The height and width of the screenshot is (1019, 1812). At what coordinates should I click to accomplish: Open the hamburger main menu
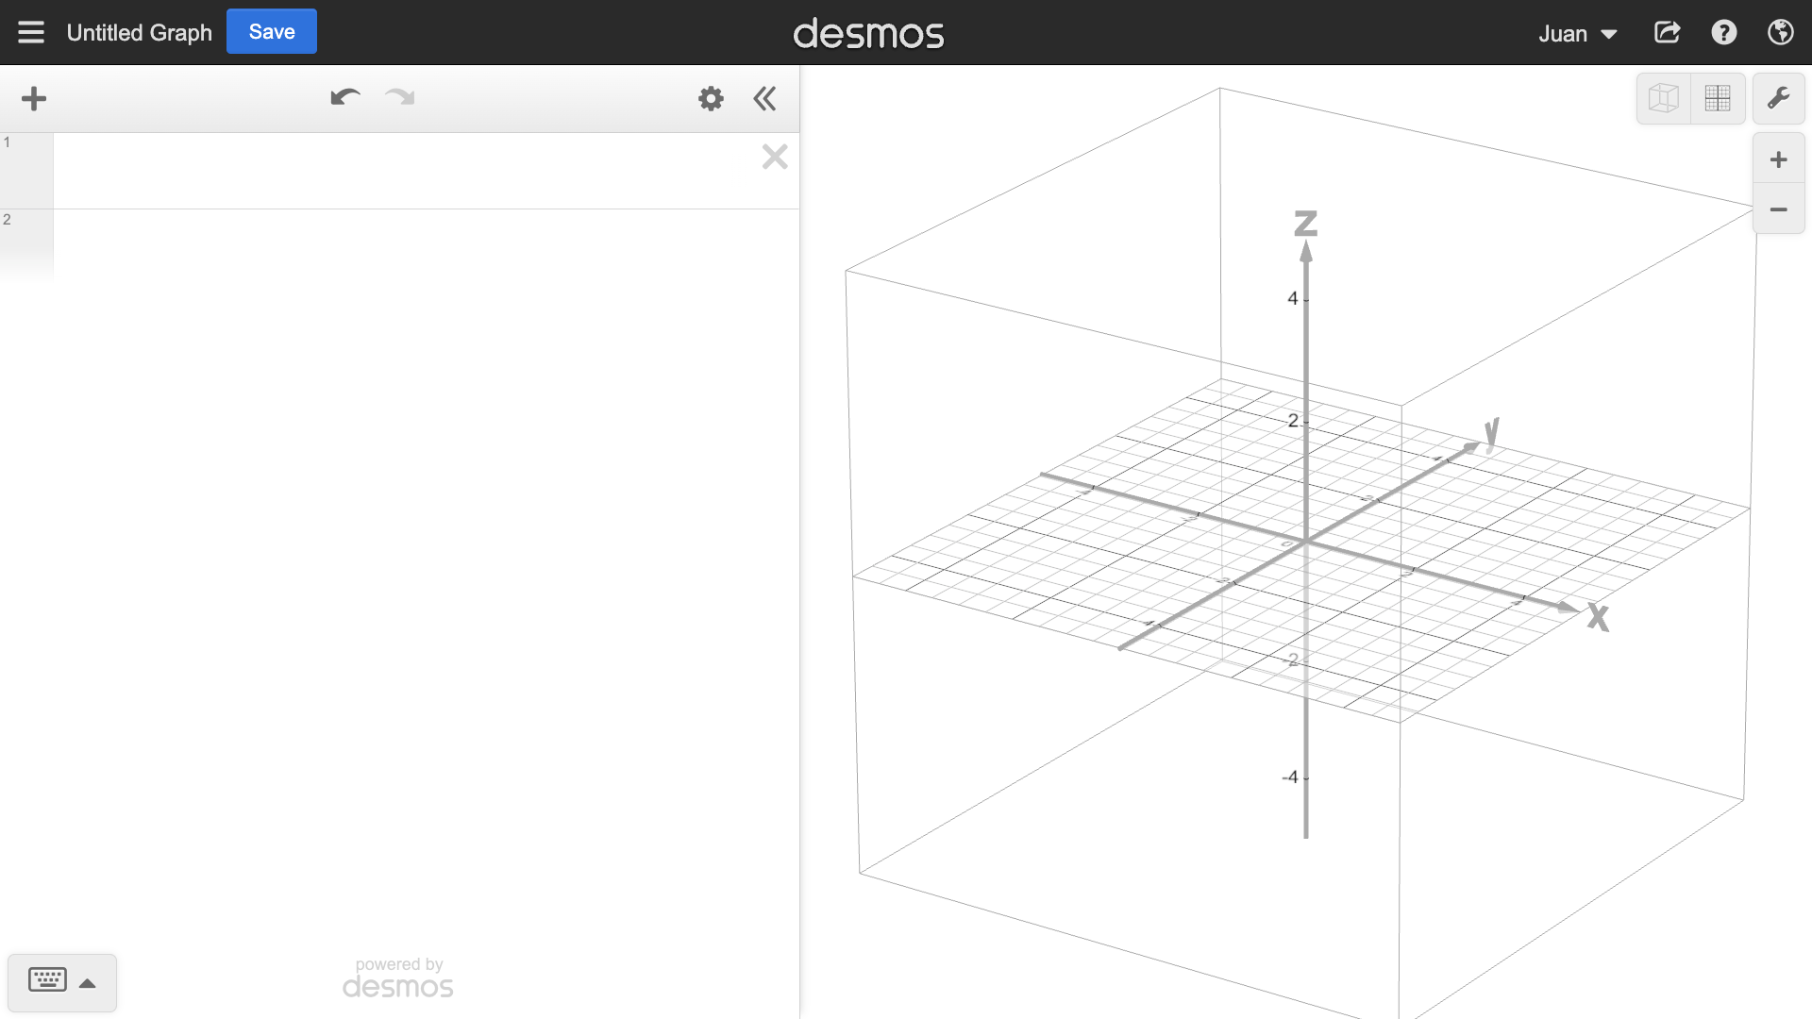(x=31, y=32)
